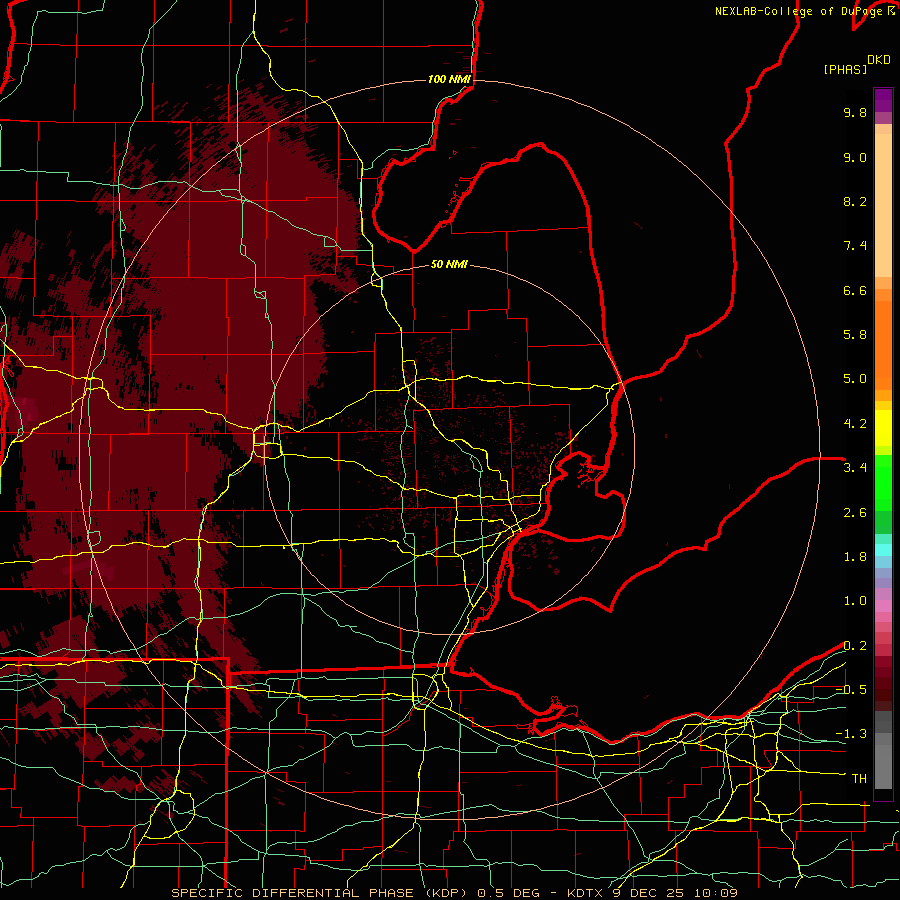Select the 4.2 legend value

click(x=855, y=424)
